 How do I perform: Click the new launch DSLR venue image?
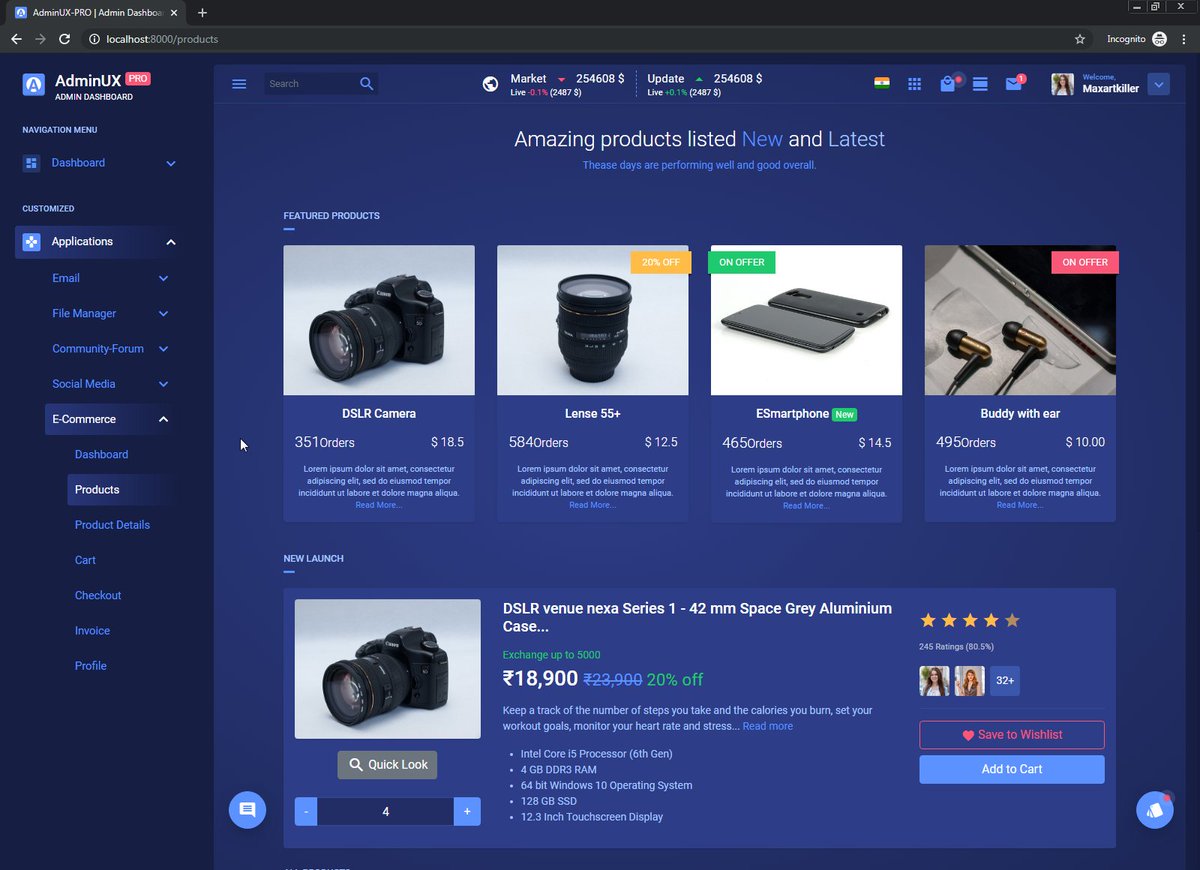[388, 669]
